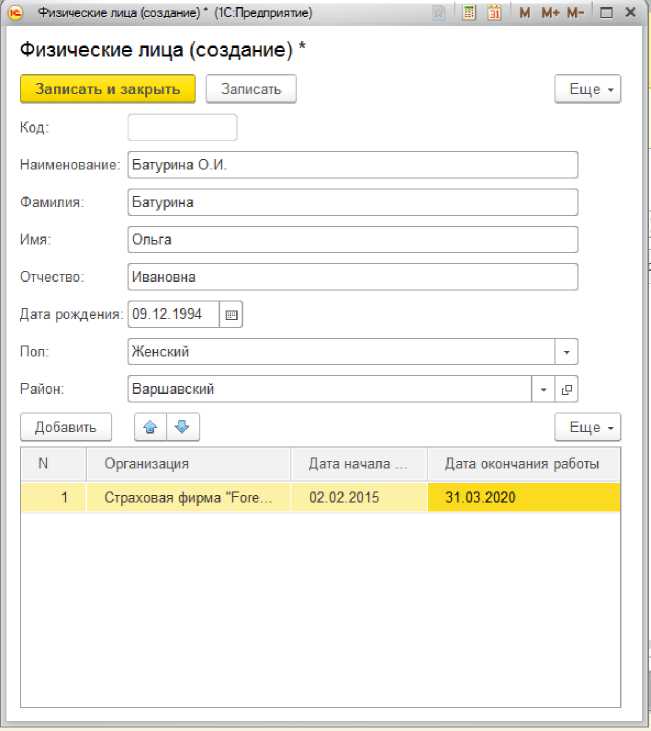Viewport: 651px width, 731px height.
Task: Click the greyed save icon in title bar
Action: 438,13
